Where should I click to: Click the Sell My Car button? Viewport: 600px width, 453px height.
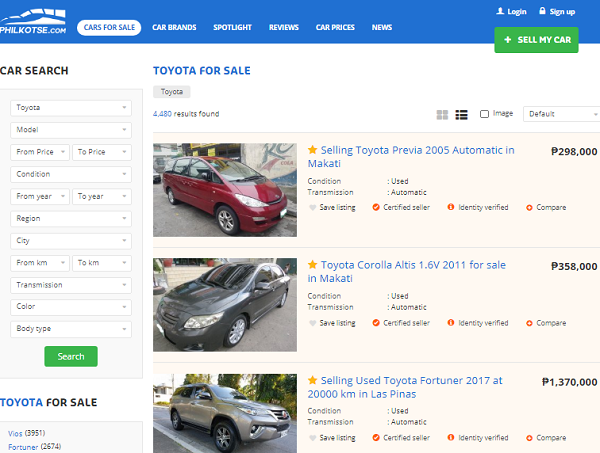[536, 40]
